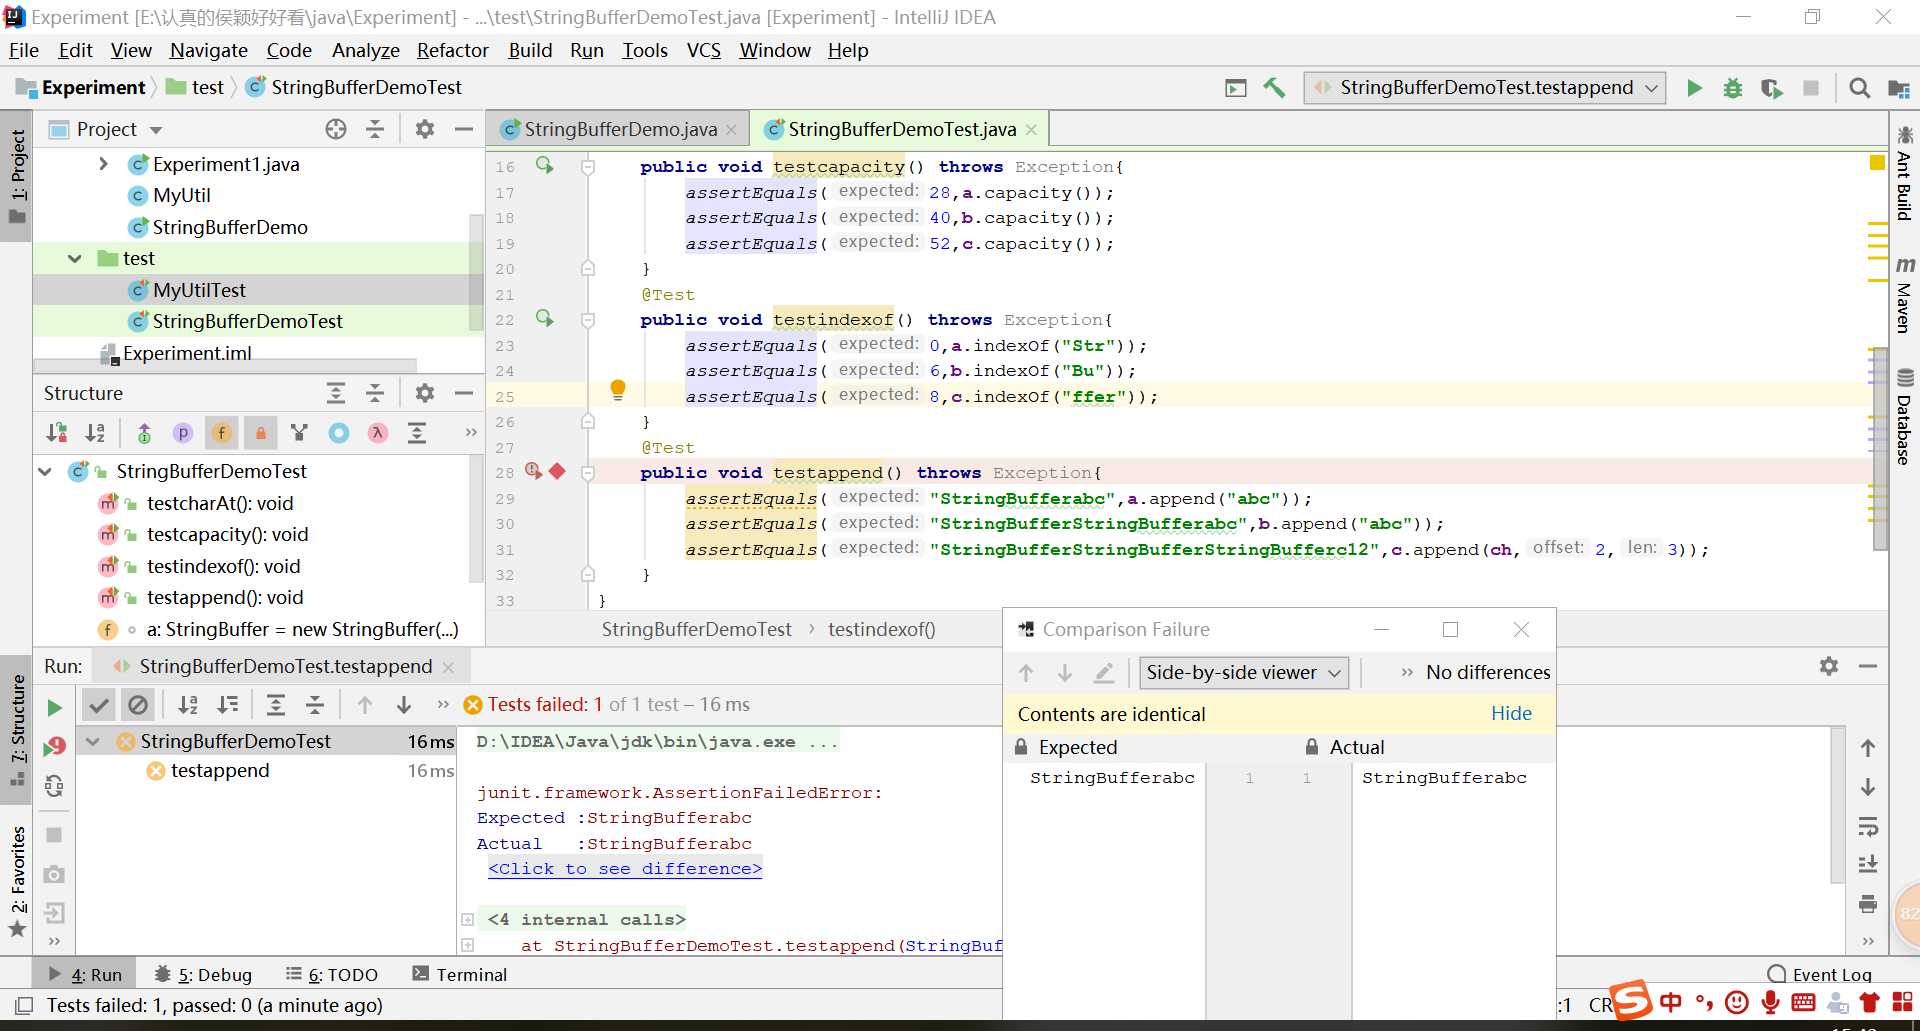Locate current file in Project panel target icon
This screenshot has height=1031, width=1920.
336,129
